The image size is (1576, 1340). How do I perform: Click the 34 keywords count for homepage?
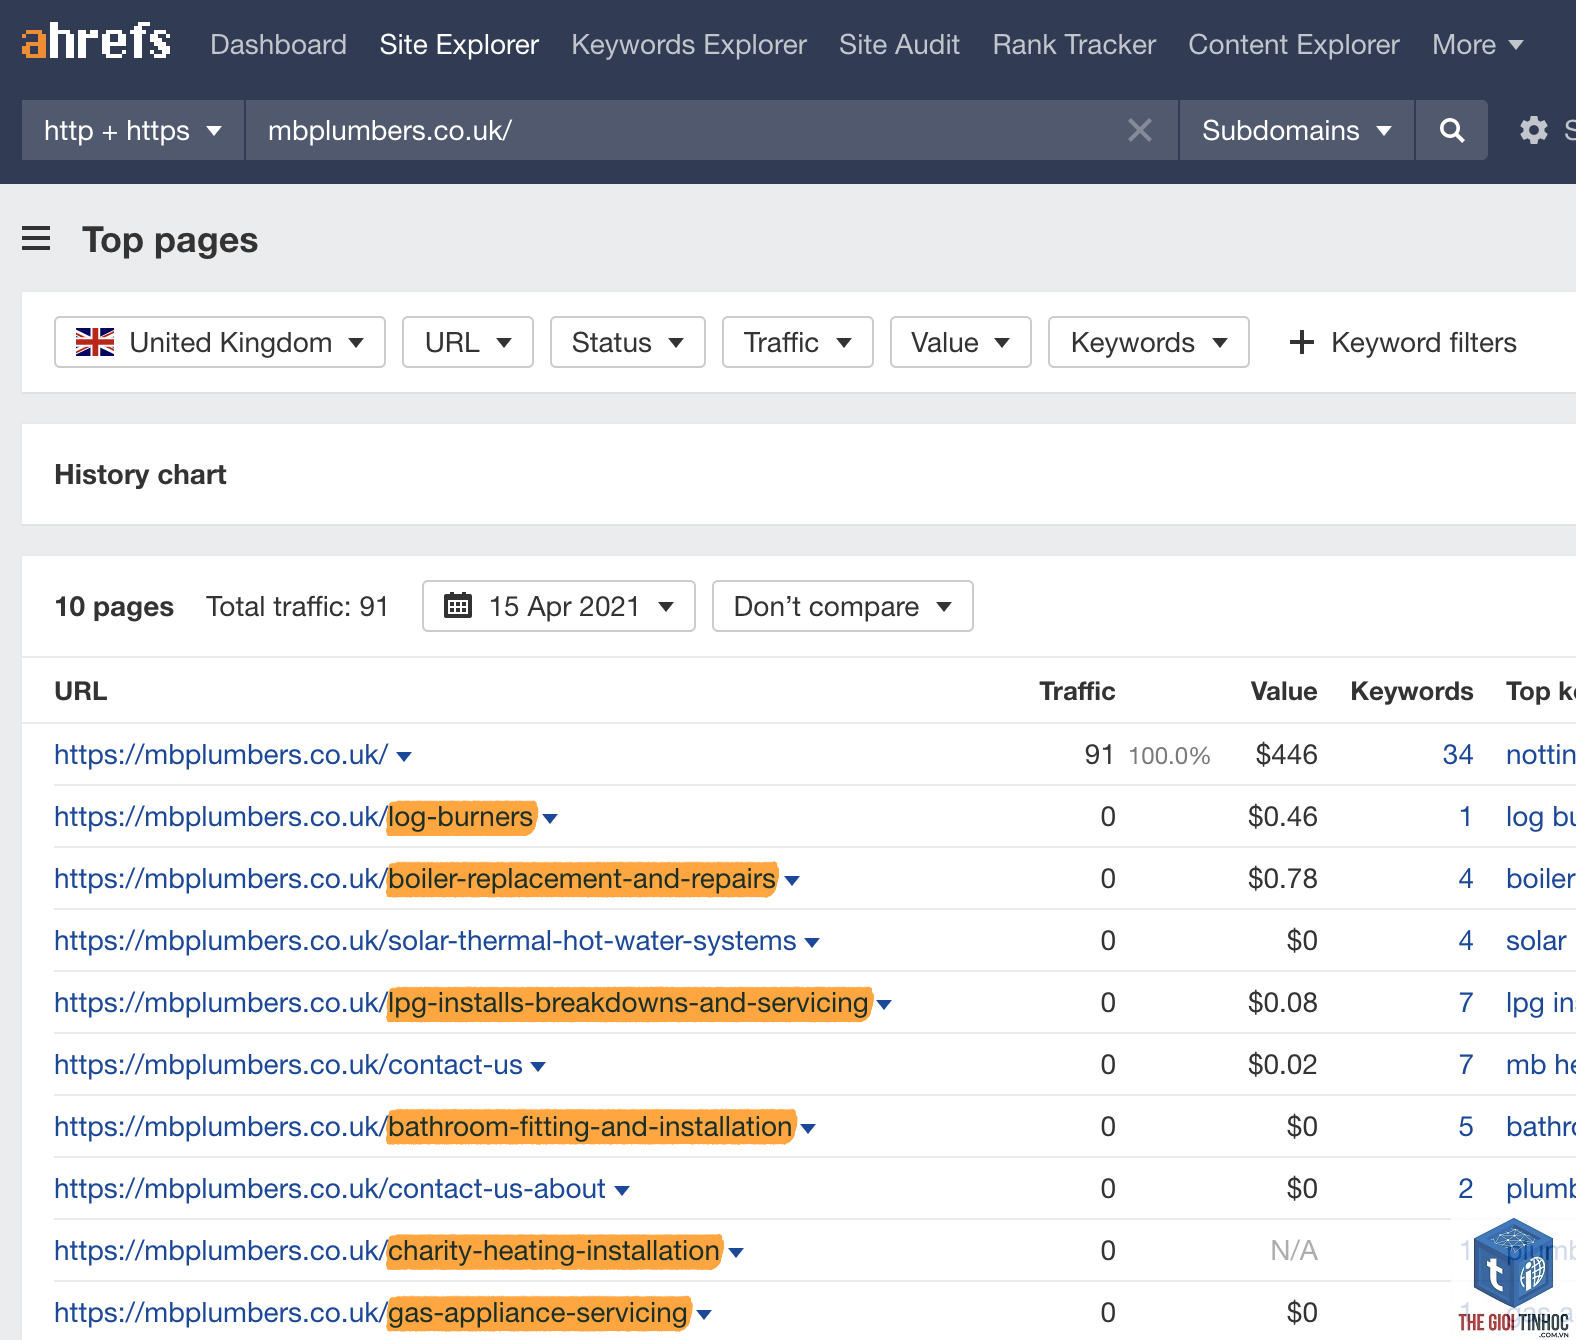tap(1457, 754)
